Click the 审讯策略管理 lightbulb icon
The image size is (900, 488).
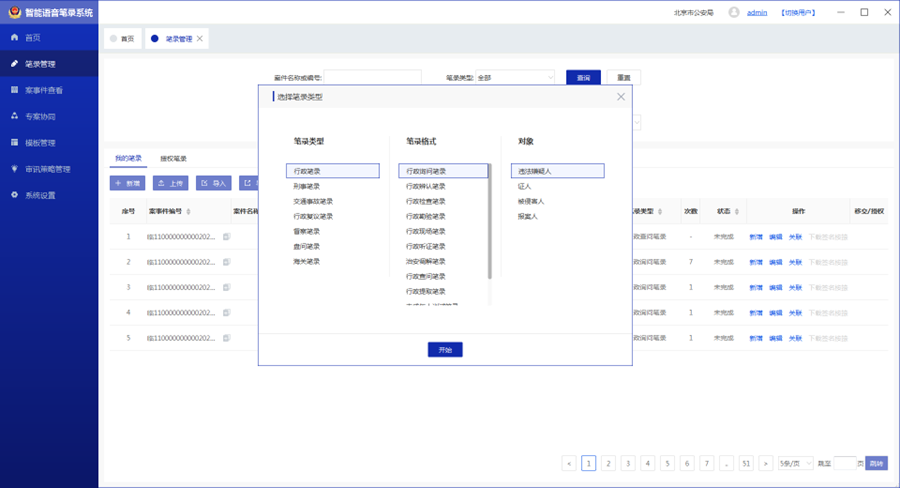click(x=14, y=168)
